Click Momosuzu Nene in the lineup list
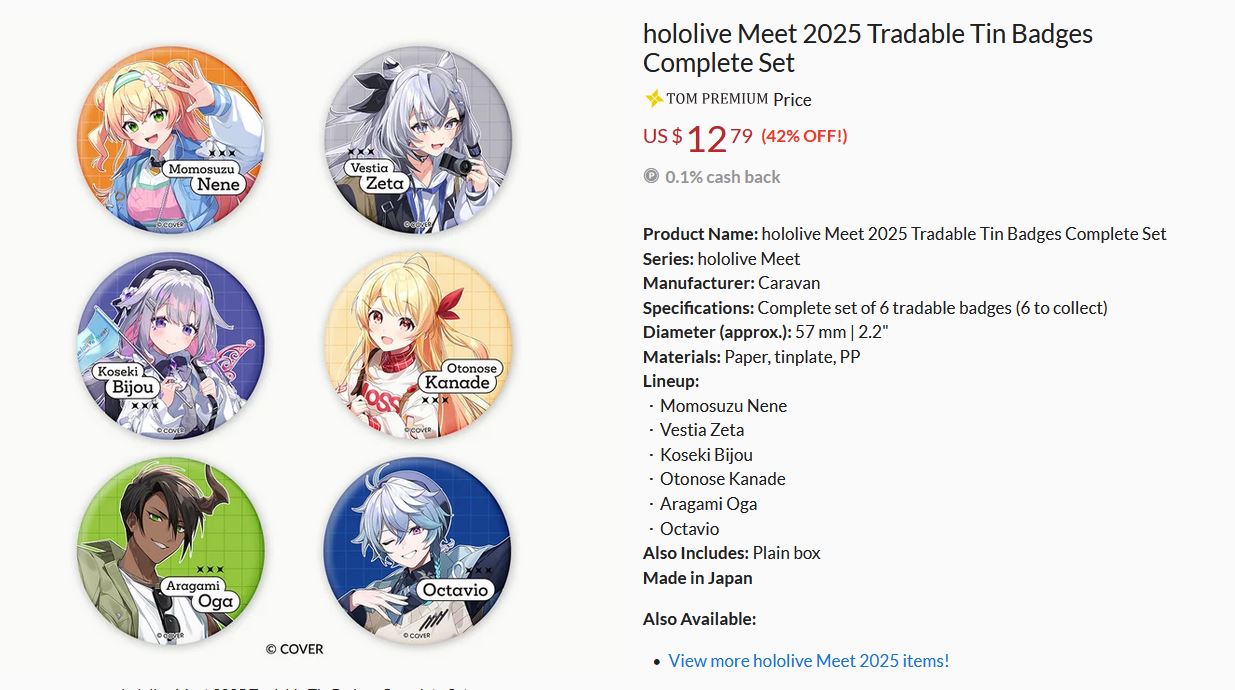 [723, 406]
